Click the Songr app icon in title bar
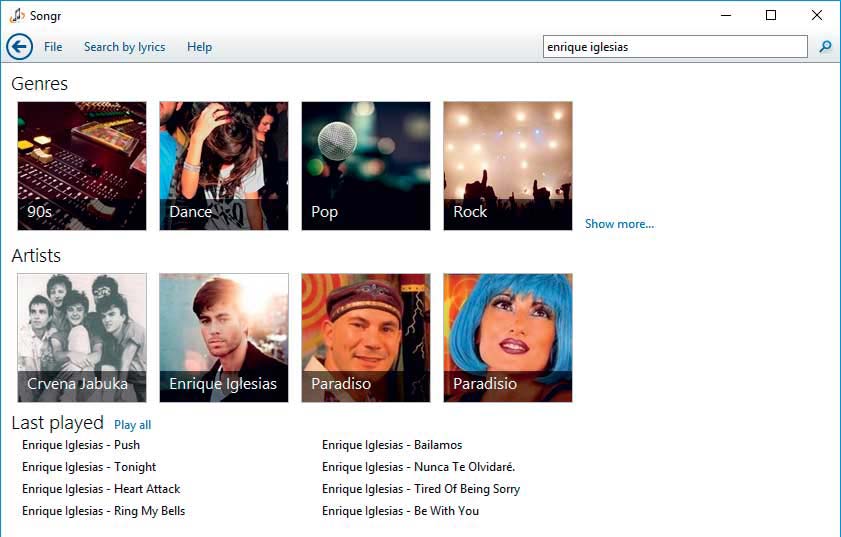The height and width of the screenshot is (537, 841). [17, 16]
